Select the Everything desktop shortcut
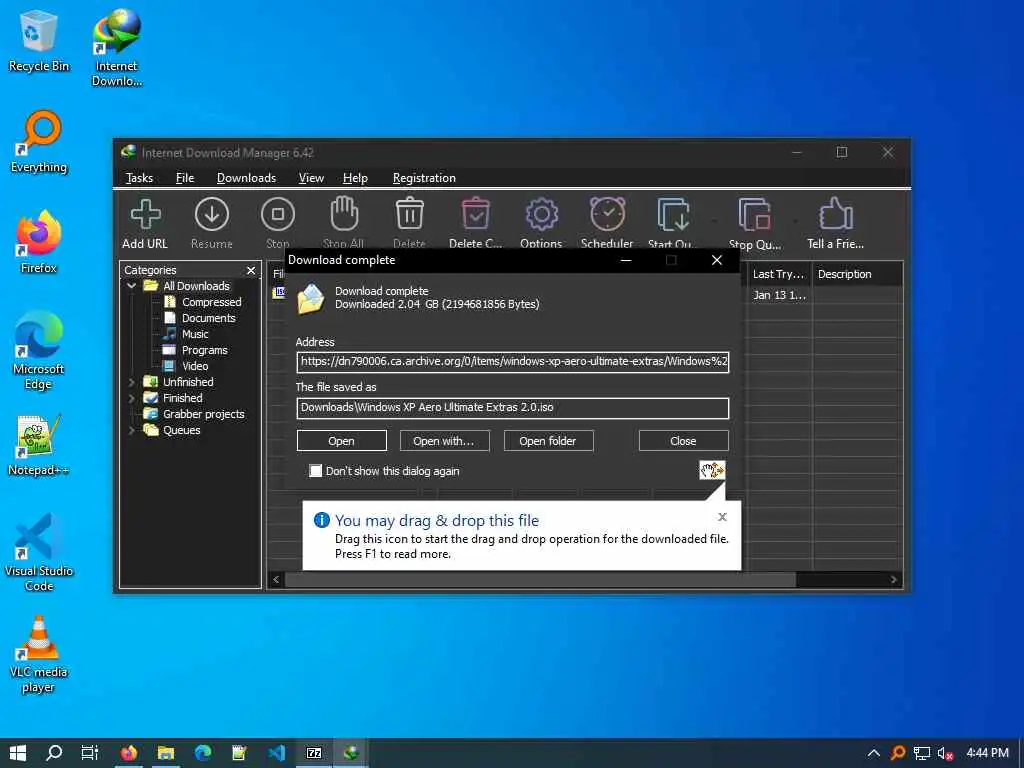 (x=39, y=142)
